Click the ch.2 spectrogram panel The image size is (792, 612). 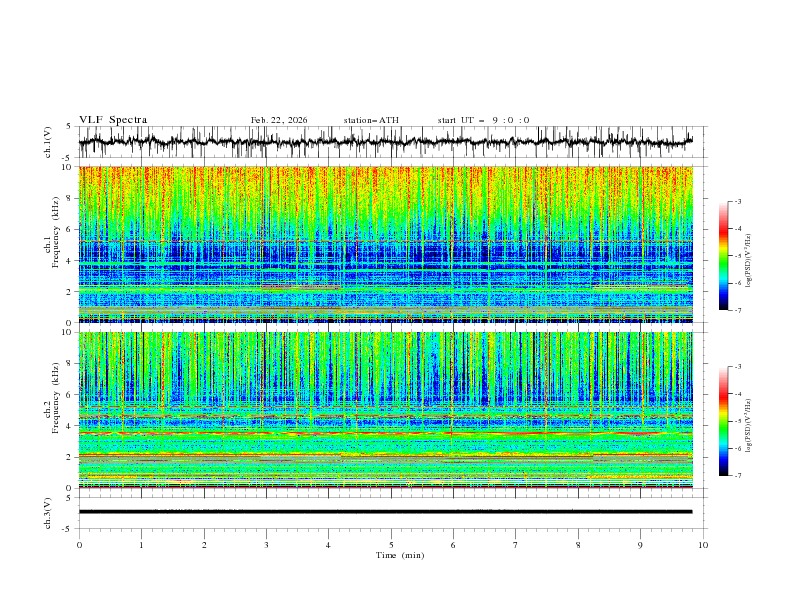[x=386, y=410]
